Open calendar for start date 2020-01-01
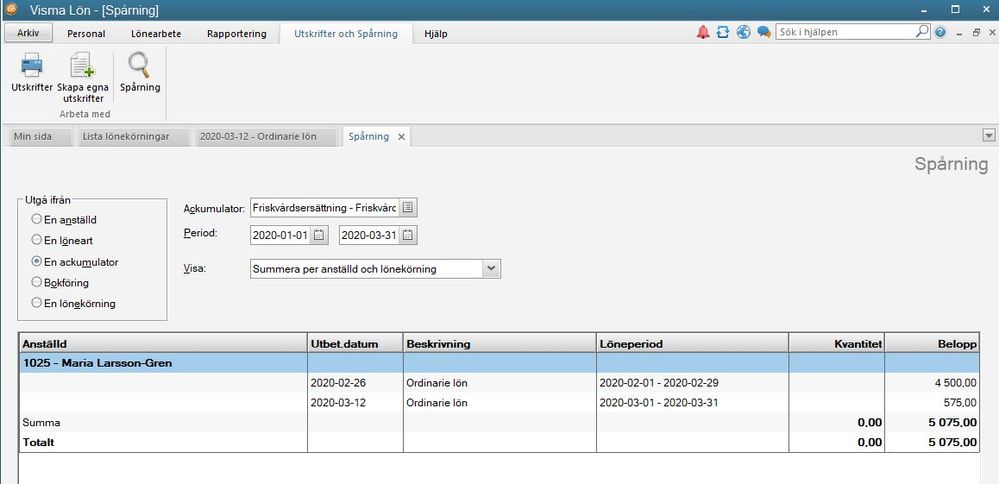The width and height of the screenshot is (999, 484). point(319,236)
